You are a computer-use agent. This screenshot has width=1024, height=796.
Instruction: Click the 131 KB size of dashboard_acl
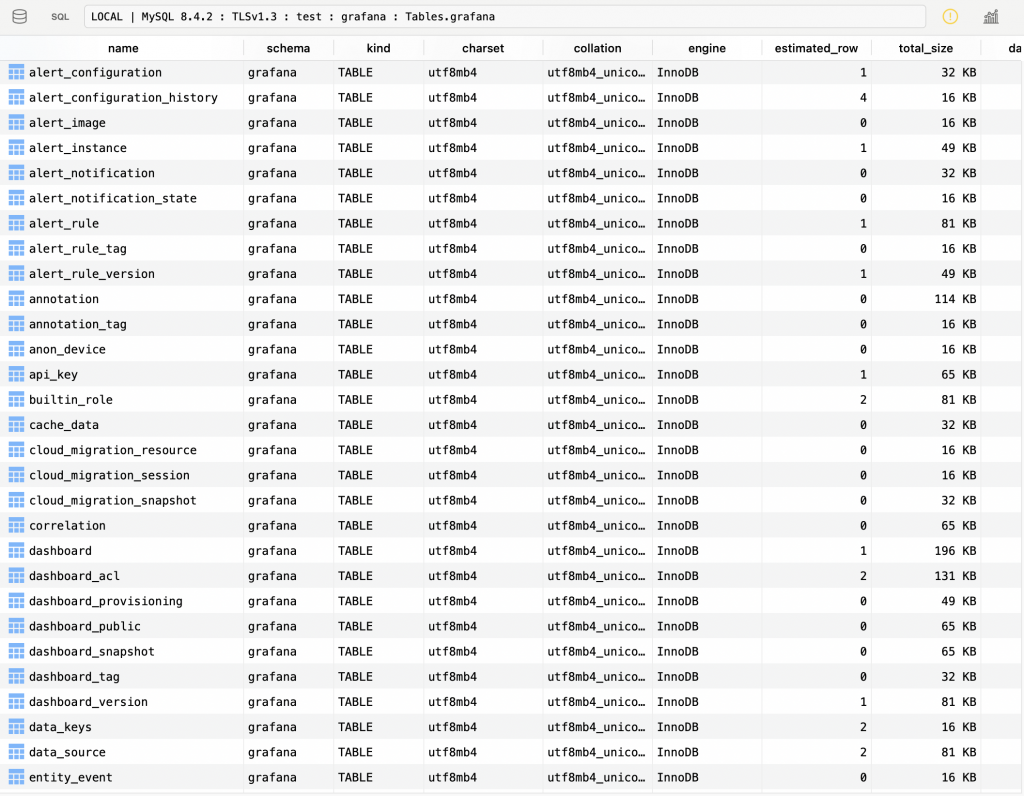coord(955,576)
